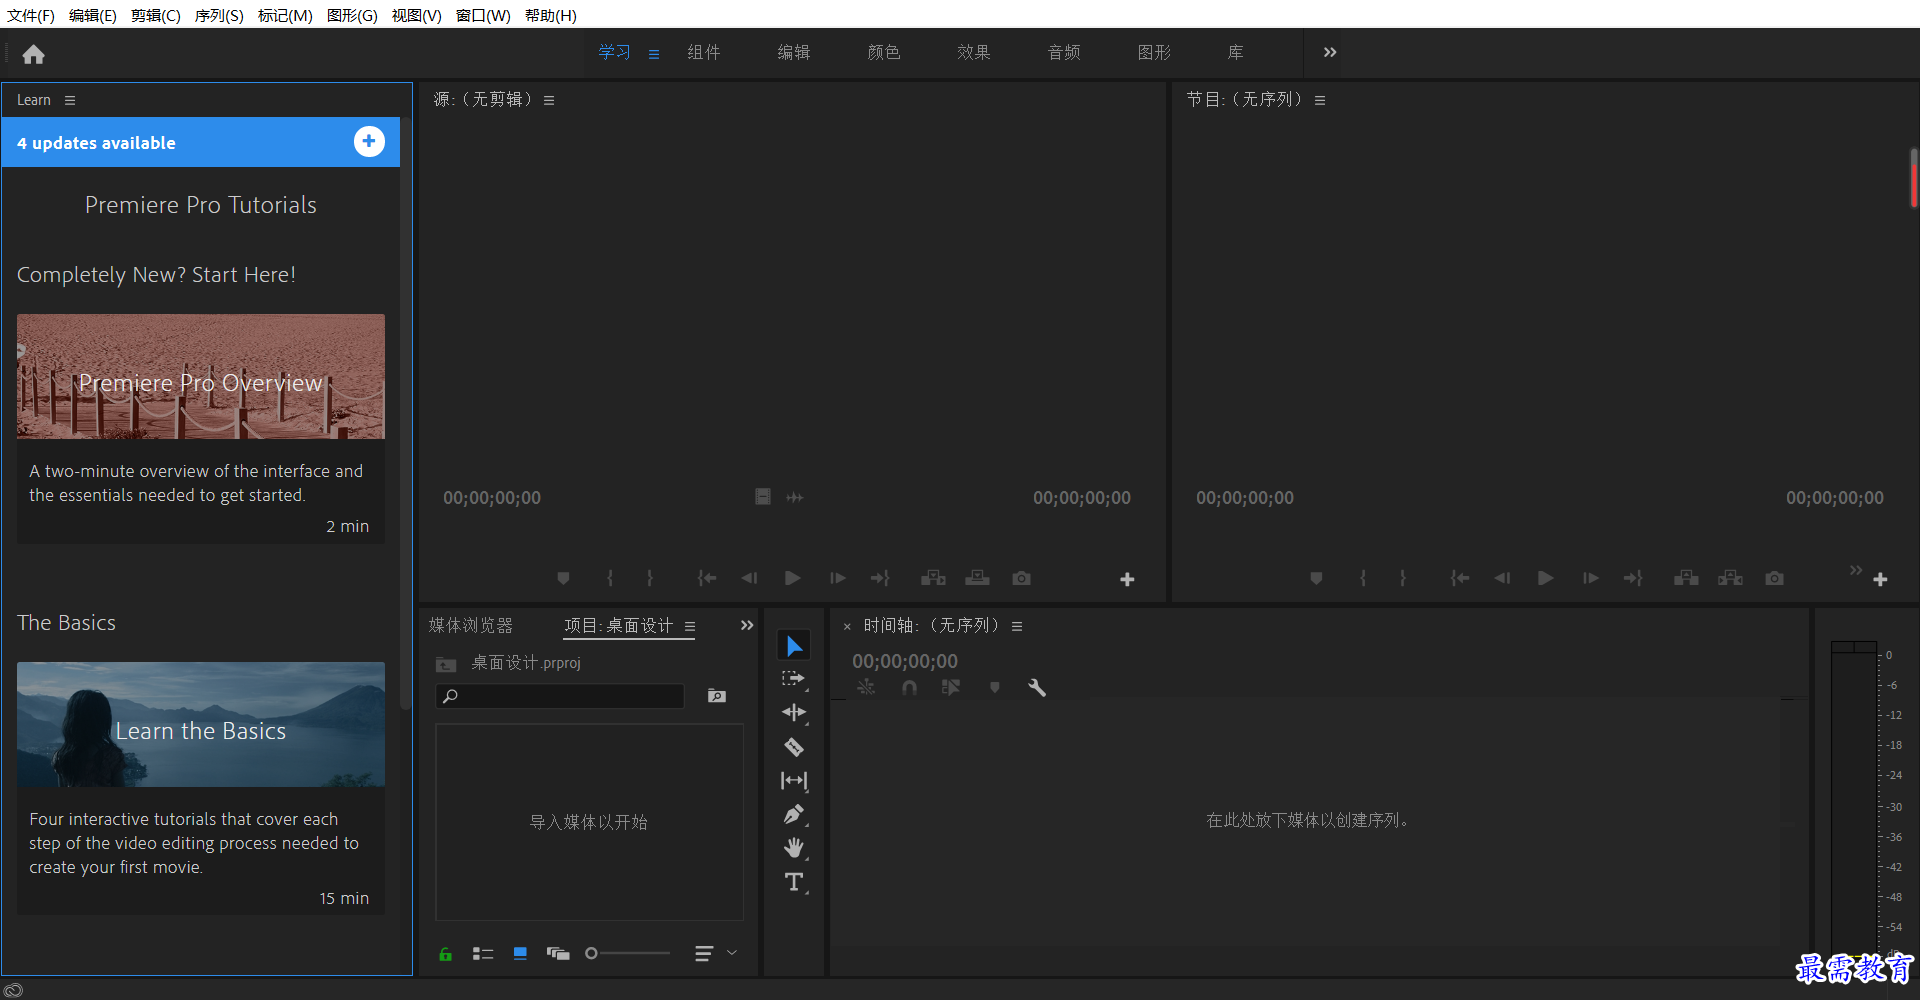Screen dimensions: 1920x1000
Task: Step forward one frame in Source
Action: point(838,578)
